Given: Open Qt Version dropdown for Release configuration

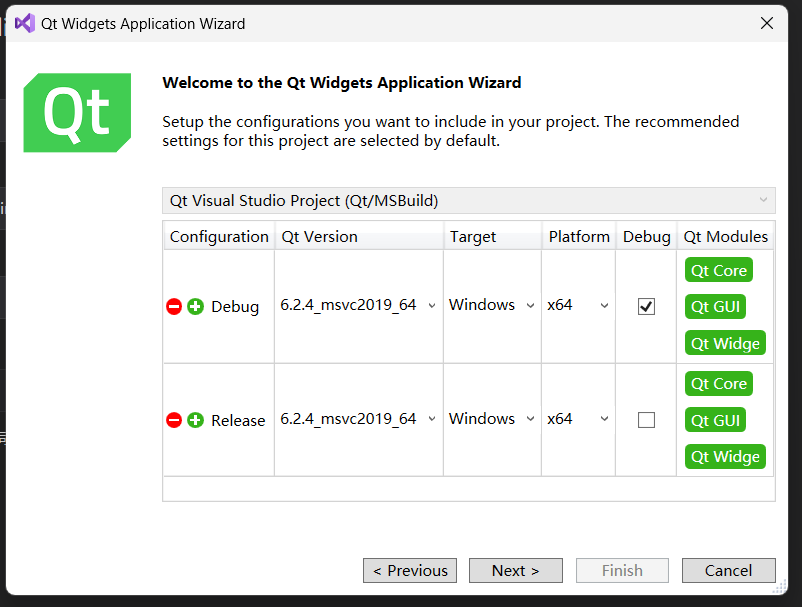Looking at the screenshot, I should click(359, 419).
